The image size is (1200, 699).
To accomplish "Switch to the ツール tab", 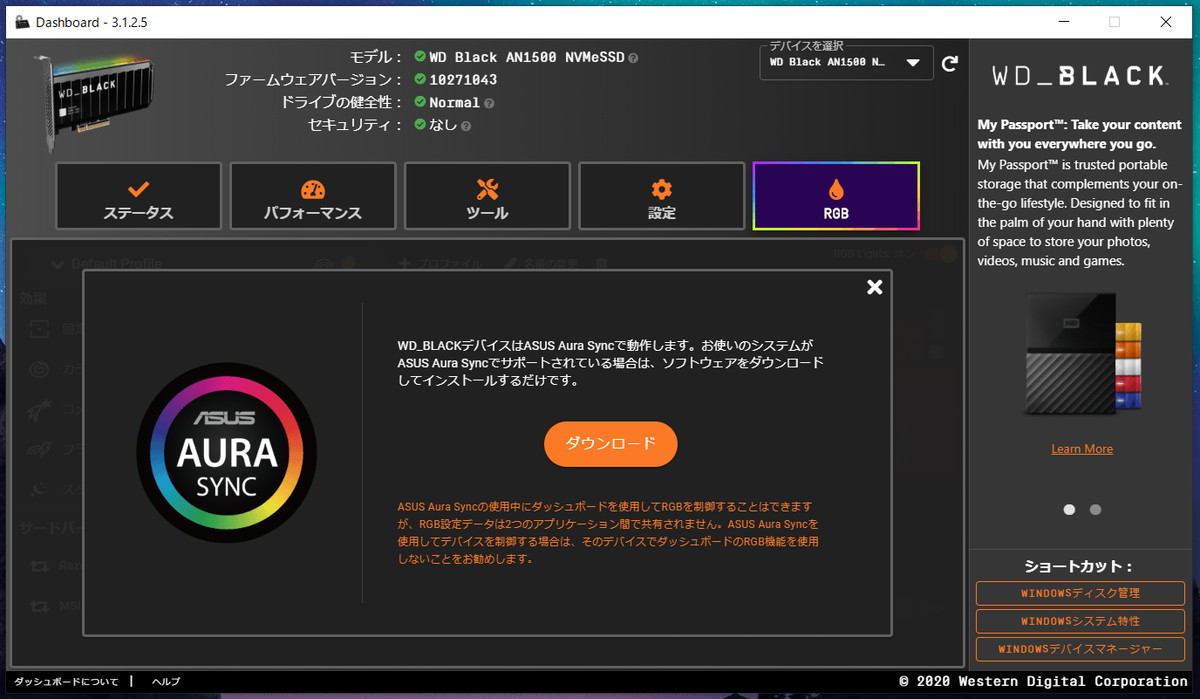I will pos(487,196).
